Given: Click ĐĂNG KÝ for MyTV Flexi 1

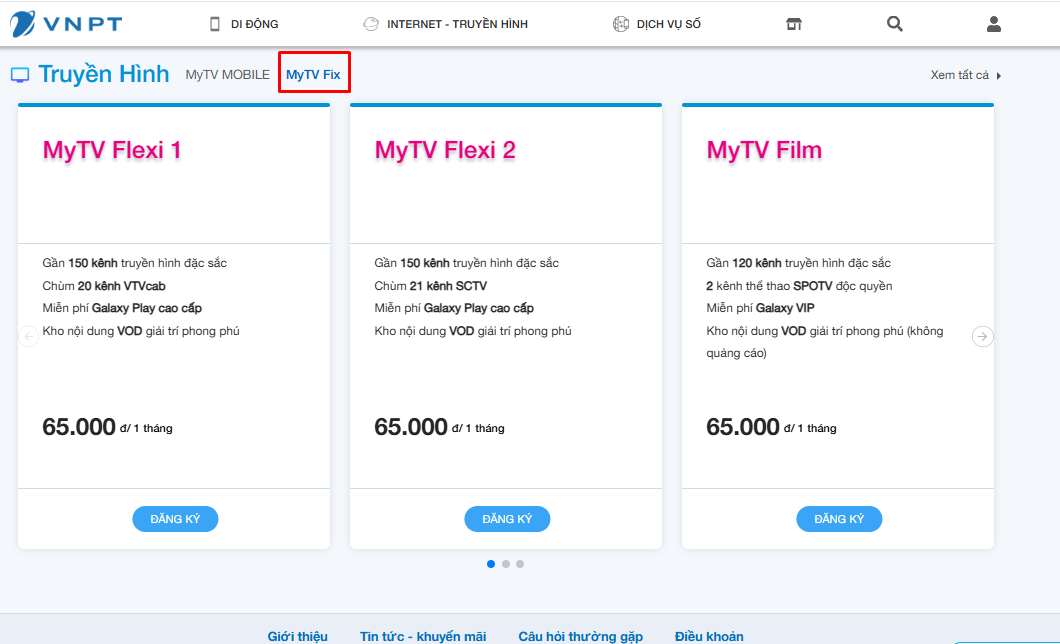Looking at the screenshot, I should pos(175,519).
